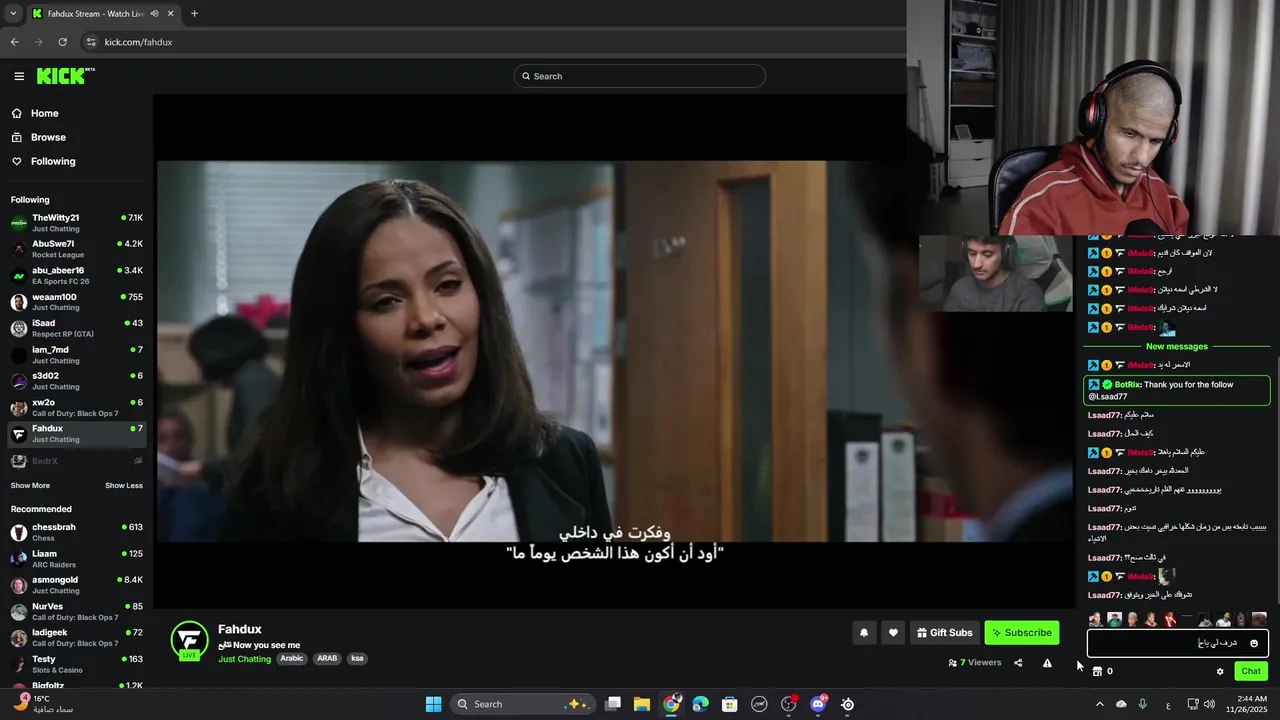The image size is (1280, 720).
Task: Click the kick.com/fahdux address bar
Action: pyautogui.click(x=138, y=42)
